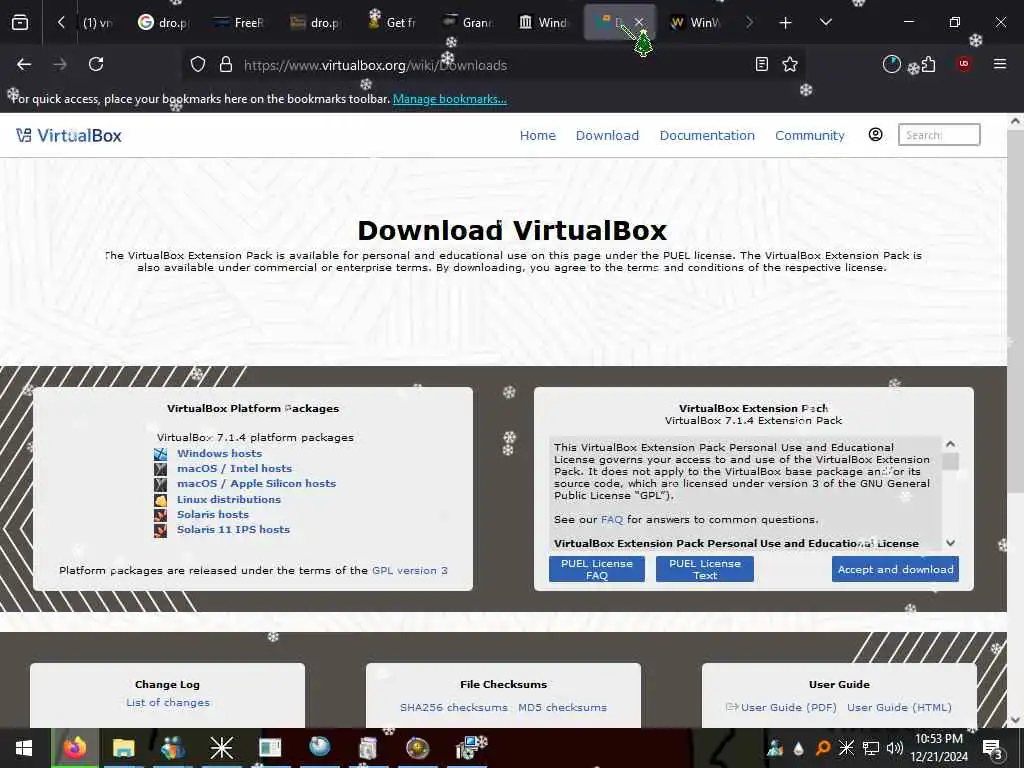
Task: Click the VirtualBox logo in header
Action: point(69,135)
